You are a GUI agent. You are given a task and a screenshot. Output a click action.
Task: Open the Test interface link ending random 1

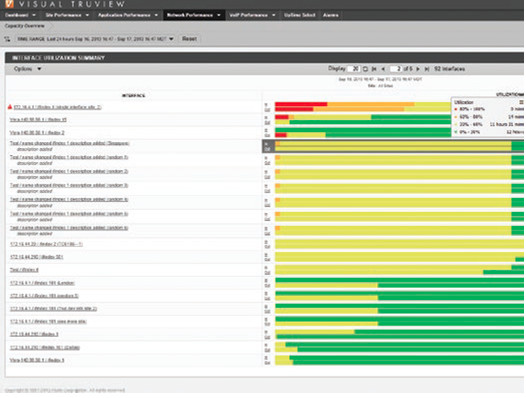click(x=69, y=157)
